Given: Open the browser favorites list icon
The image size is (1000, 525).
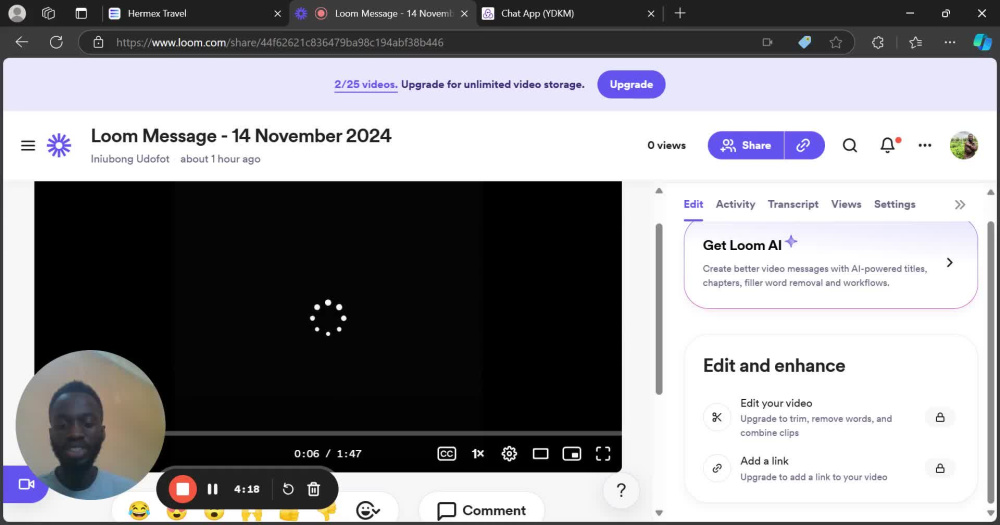Looking at the screenshot, I should click(x=916, y=43).
